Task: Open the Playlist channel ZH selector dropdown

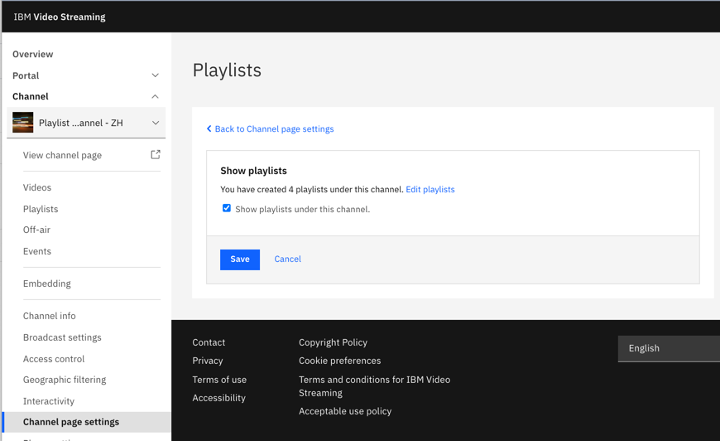Action: [x=86, y=123]
